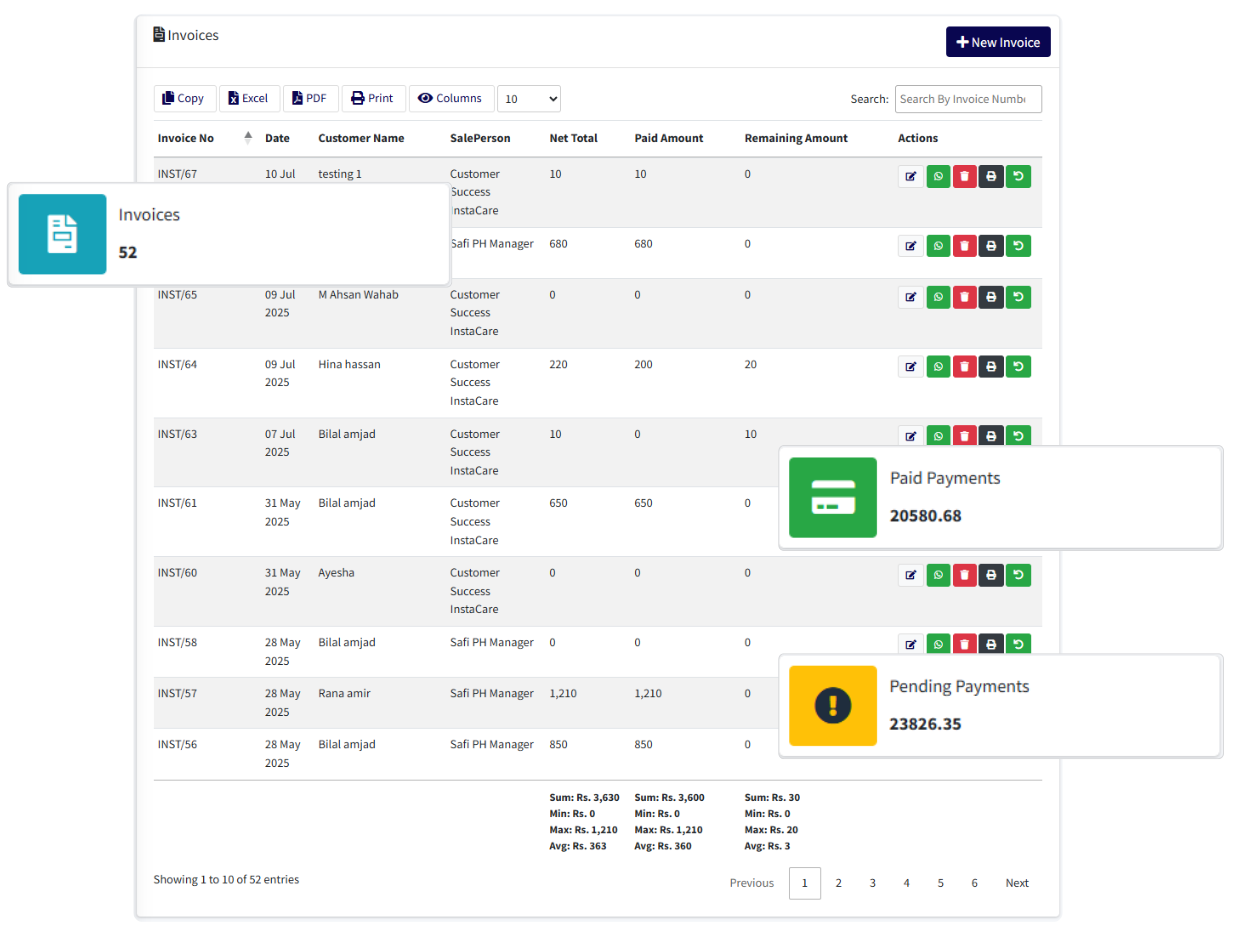Sort table by Net Total header
The height and width of the screenshot is (938, 1238).
573,138
